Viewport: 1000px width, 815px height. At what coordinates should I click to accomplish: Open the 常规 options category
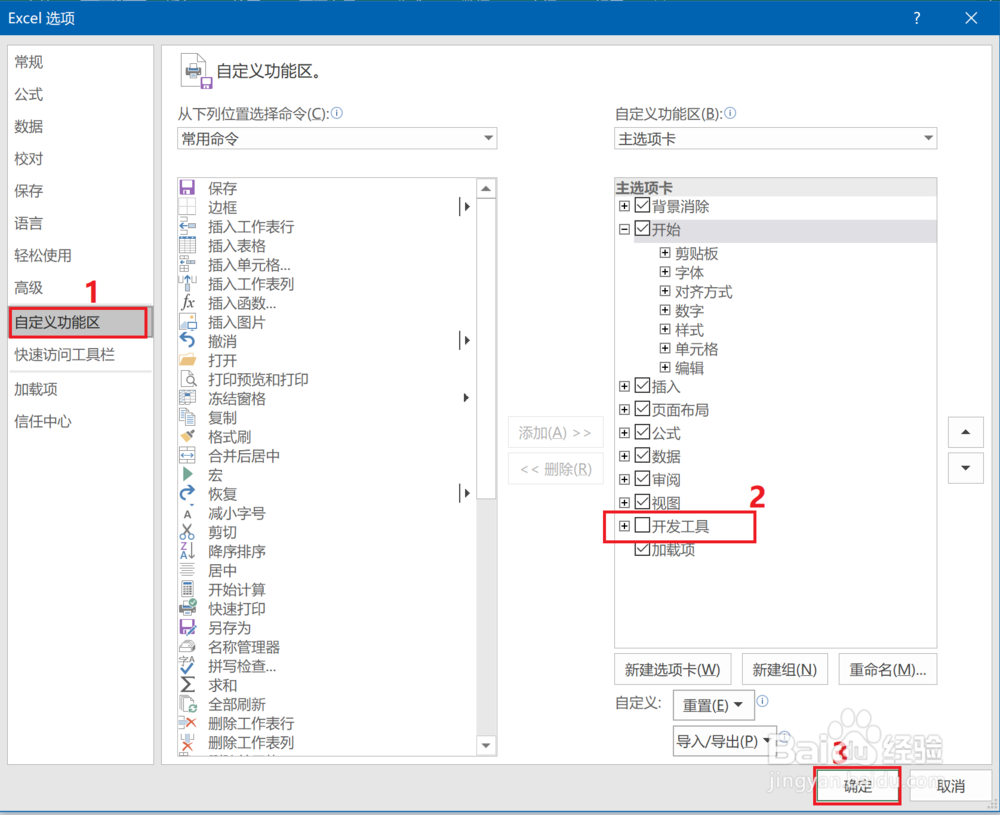point(29,62)
